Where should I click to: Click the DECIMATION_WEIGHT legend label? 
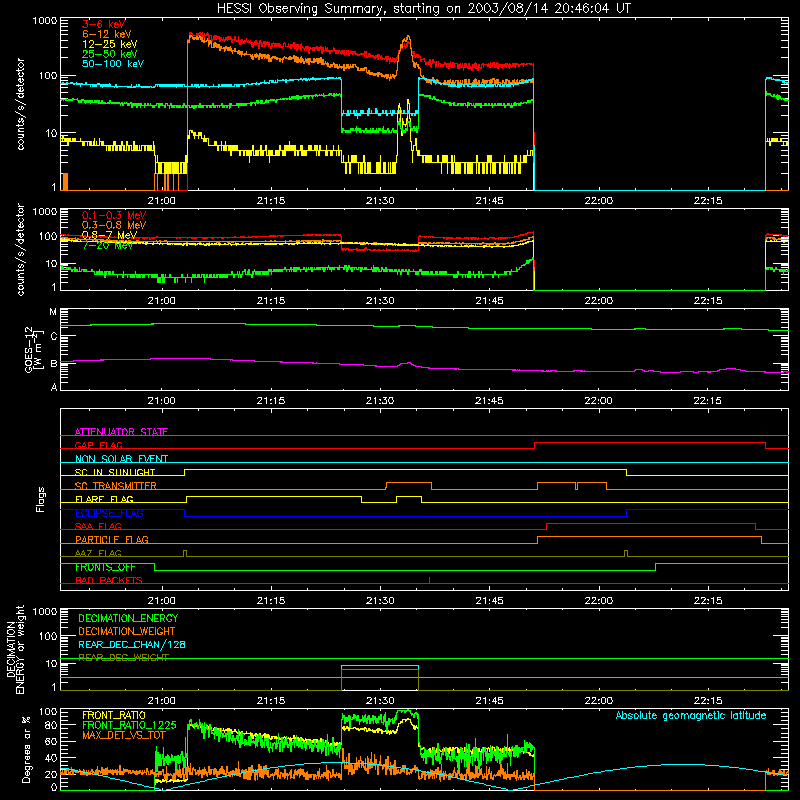(127, 631)
